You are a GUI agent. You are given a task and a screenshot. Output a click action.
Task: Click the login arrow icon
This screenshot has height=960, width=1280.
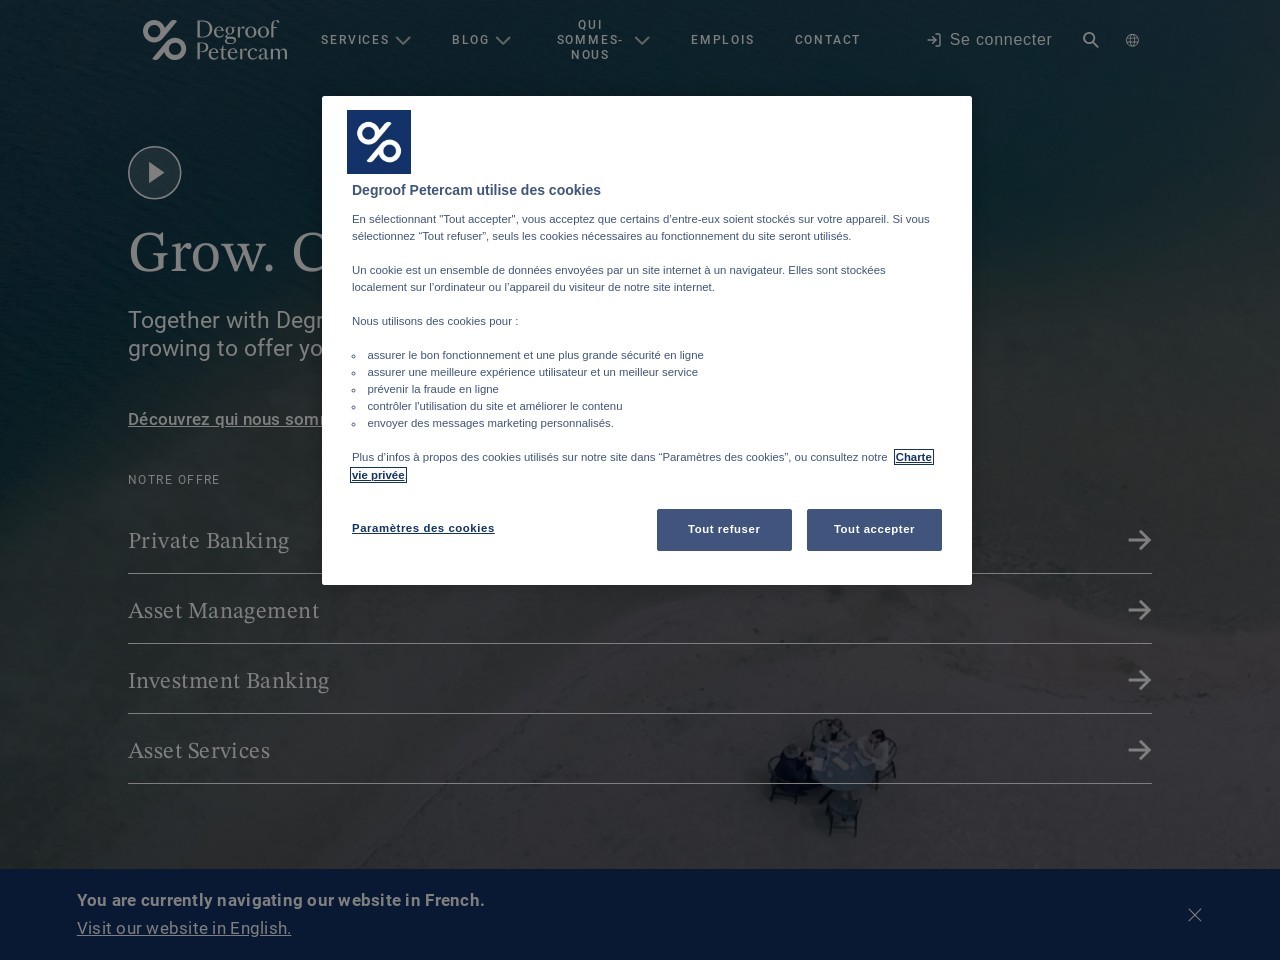(934, 40)
